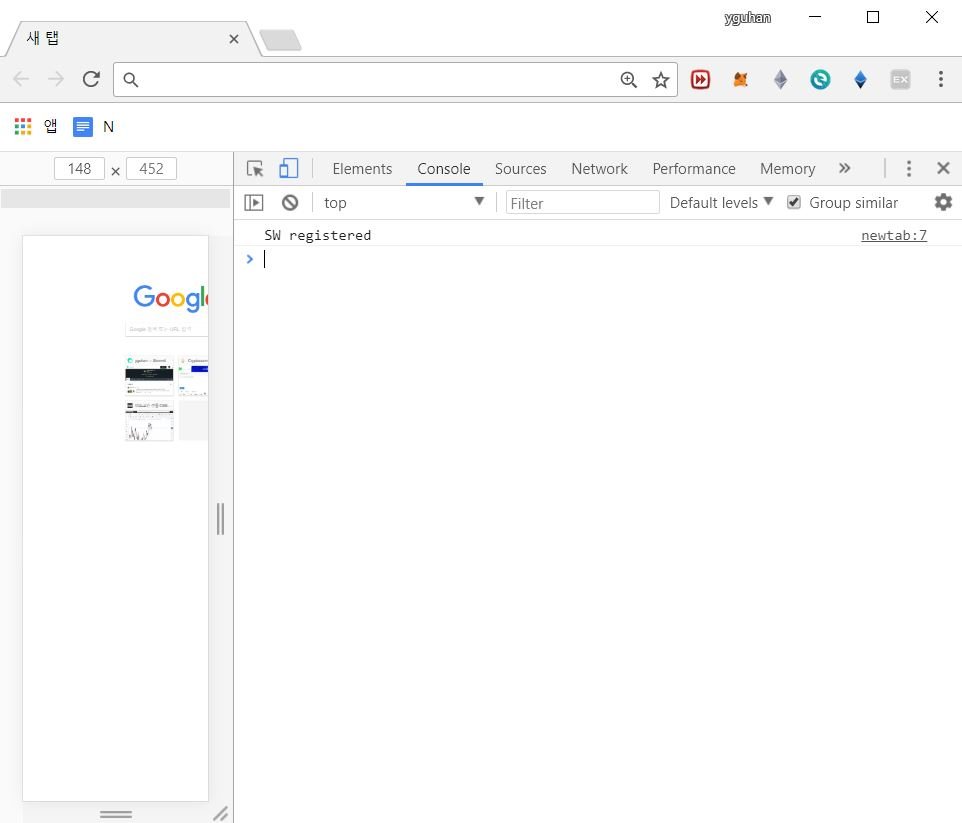
Task: Clear console with the ban icon
Action: pyautogui.click(x=290, y=203)
